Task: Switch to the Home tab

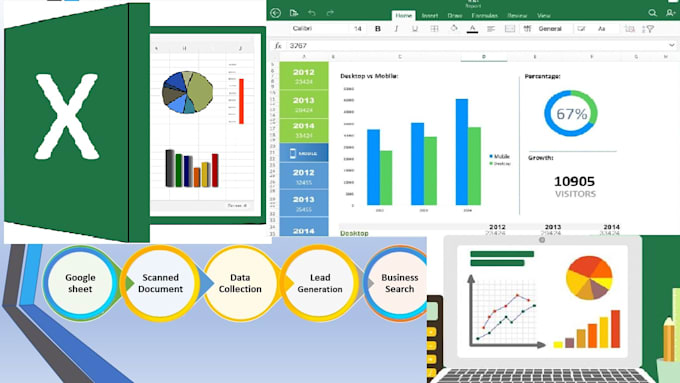Action: click(x=403, y=15)
